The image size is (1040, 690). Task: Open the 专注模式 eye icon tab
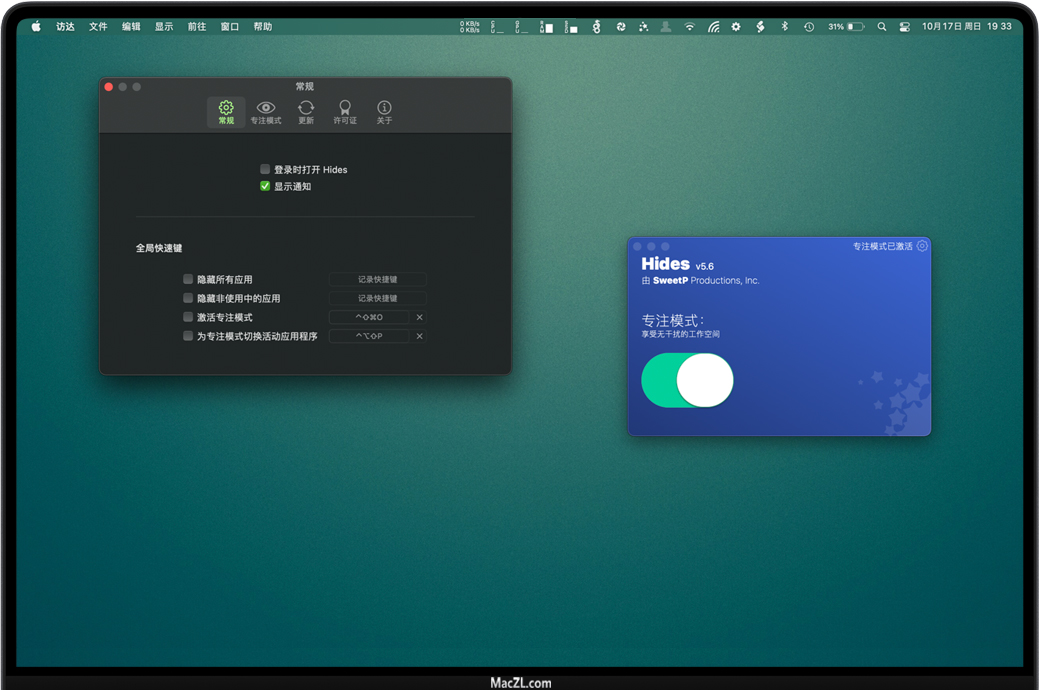pos(265,112)
